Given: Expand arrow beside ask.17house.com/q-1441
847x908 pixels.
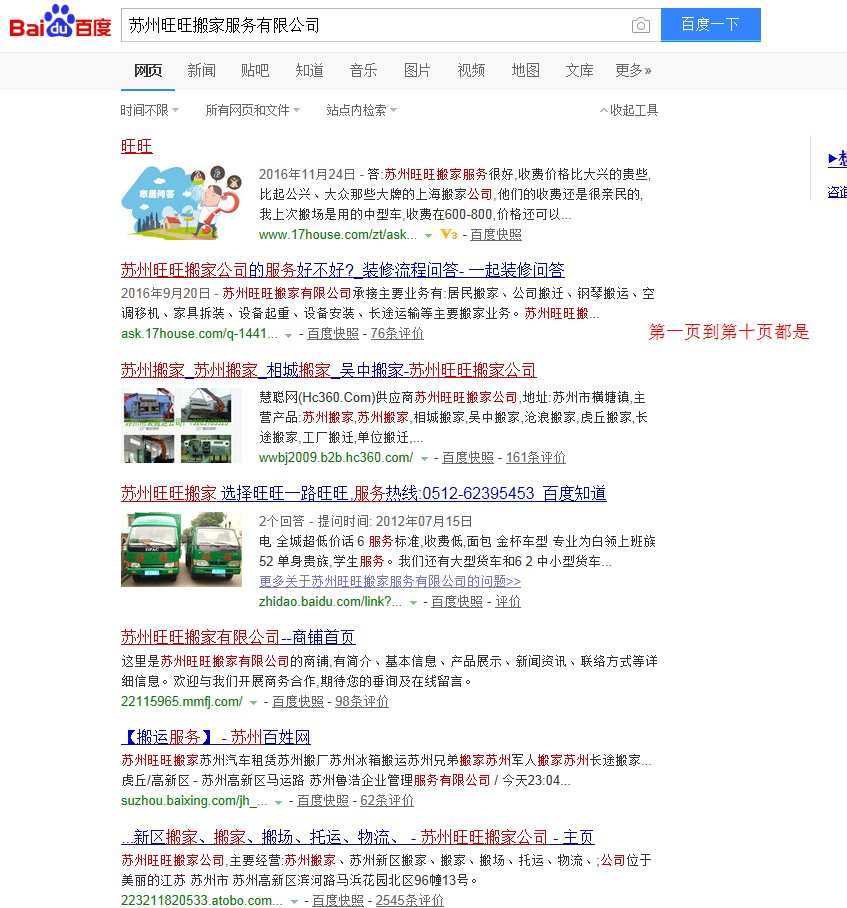Looking at the screenshot, I should pos(288,335).
